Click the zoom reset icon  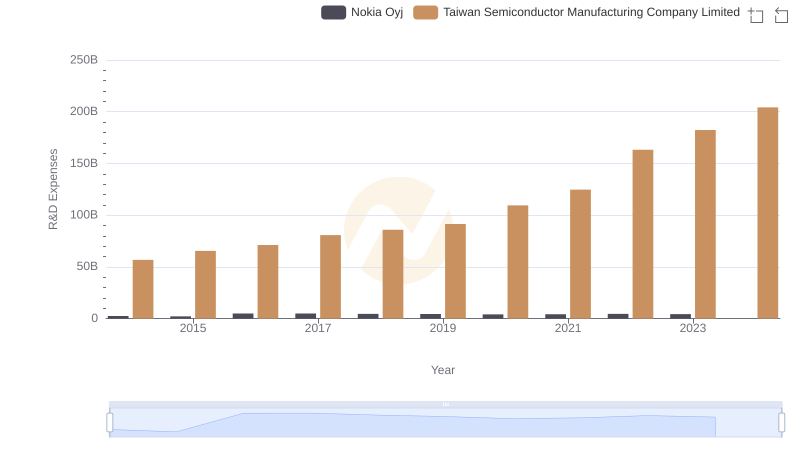point(781,15)
